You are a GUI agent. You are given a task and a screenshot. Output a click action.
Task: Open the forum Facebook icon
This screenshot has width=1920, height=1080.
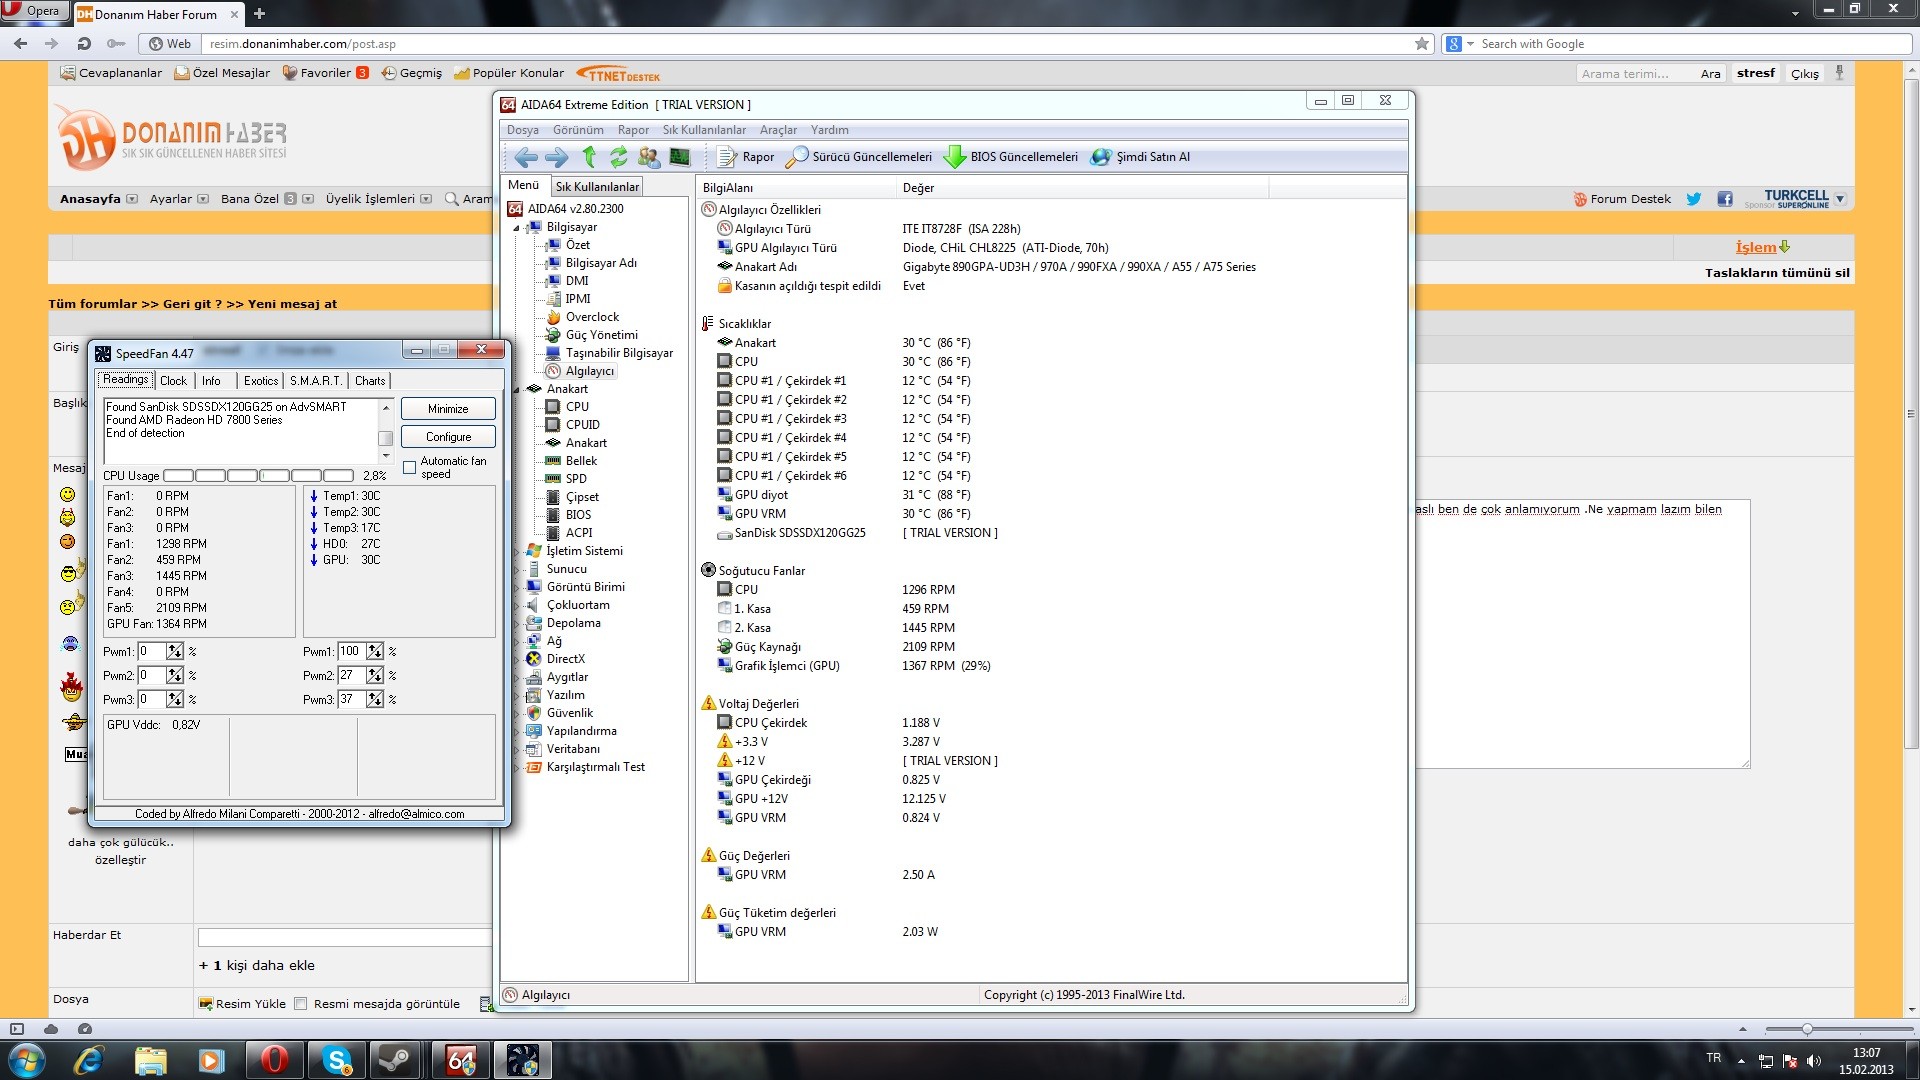coord(1725,199)
